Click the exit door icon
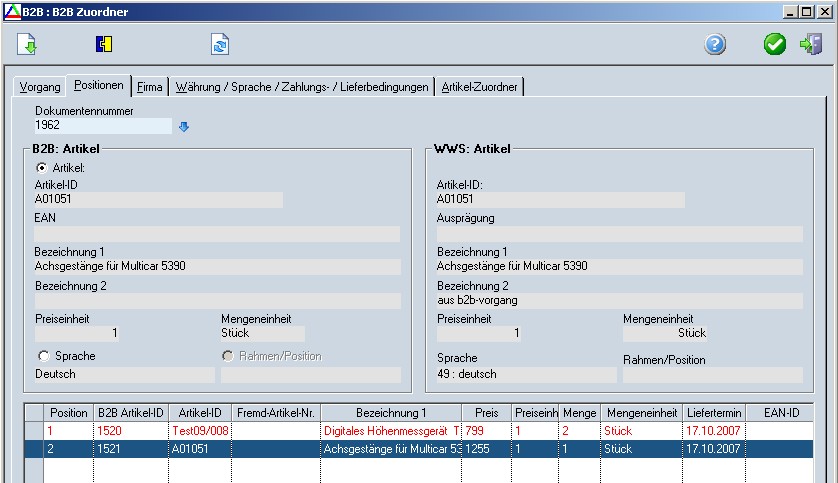 coord(810,45)
